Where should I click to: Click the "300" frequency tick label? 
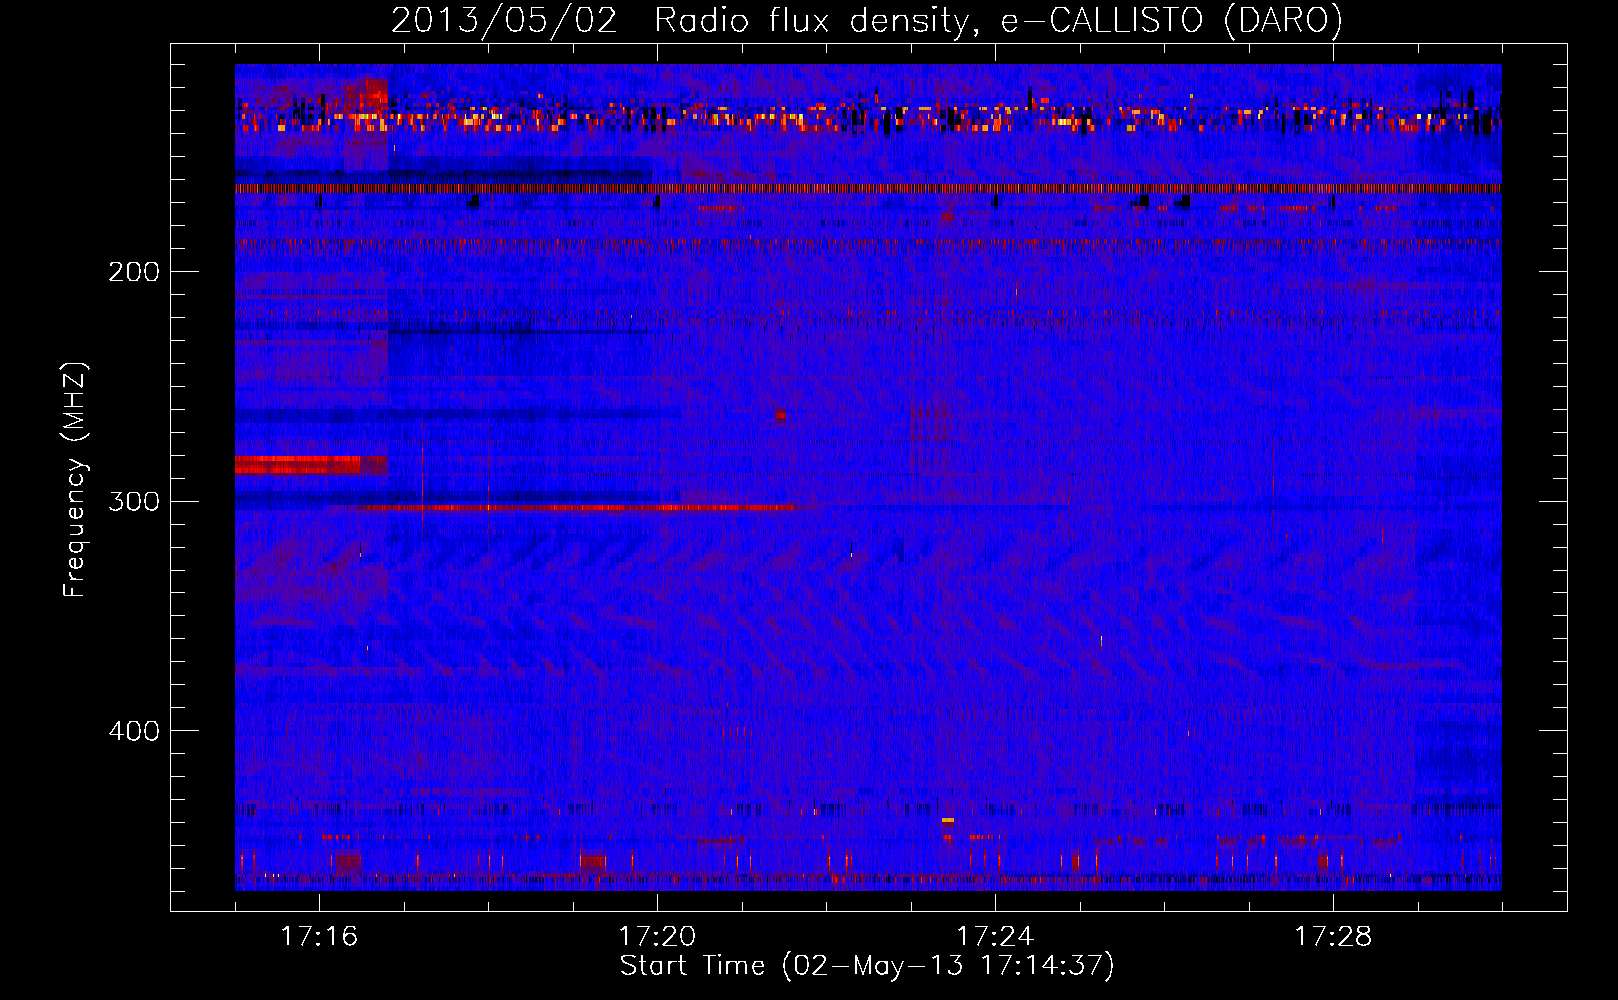click(x=133, y=501)
